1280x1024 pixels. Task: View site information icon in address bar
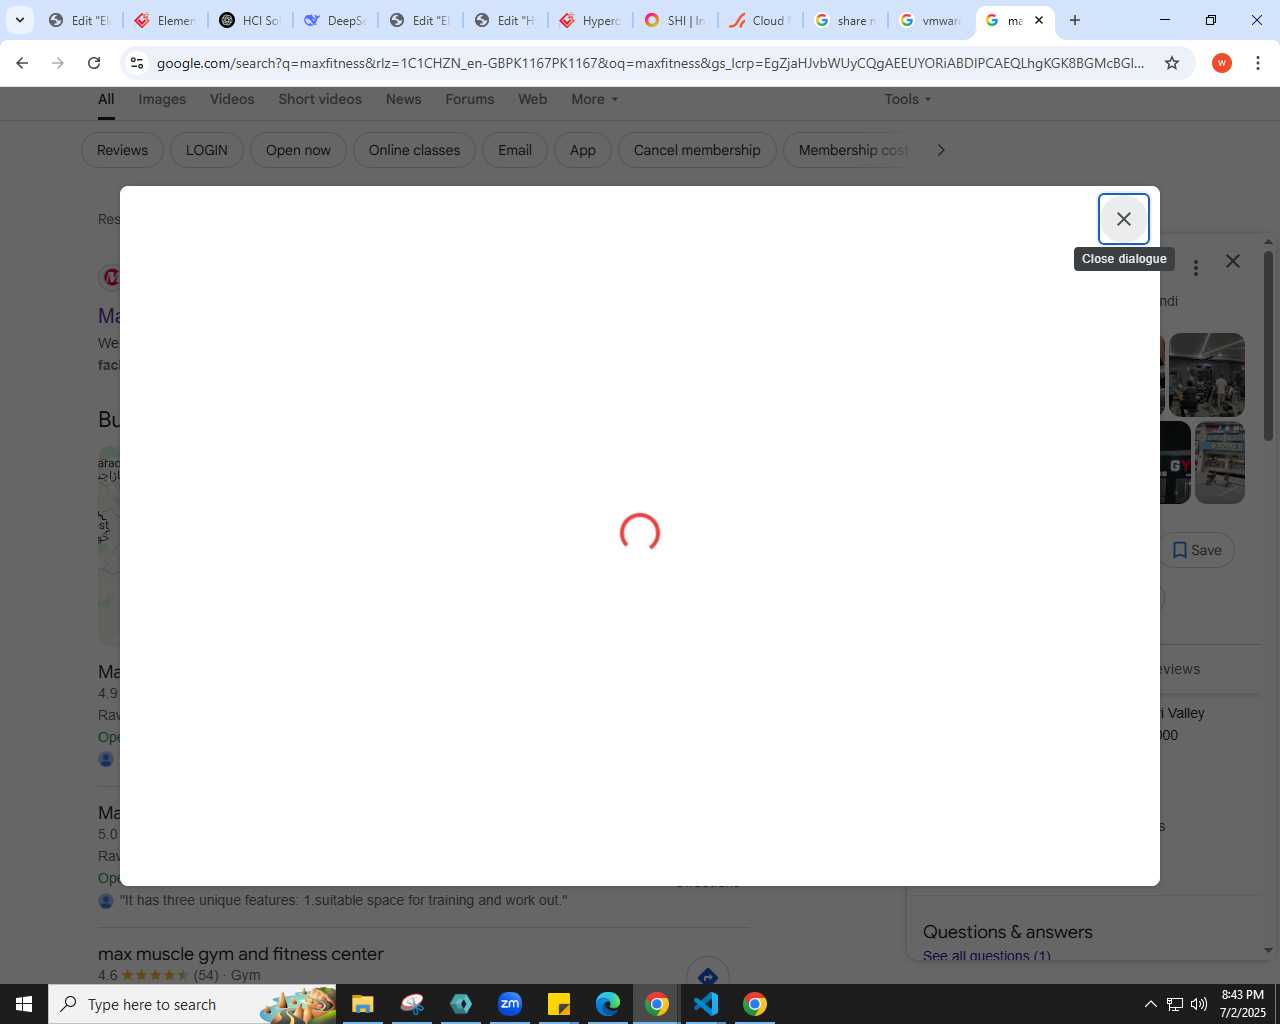(x=137, y=63)
